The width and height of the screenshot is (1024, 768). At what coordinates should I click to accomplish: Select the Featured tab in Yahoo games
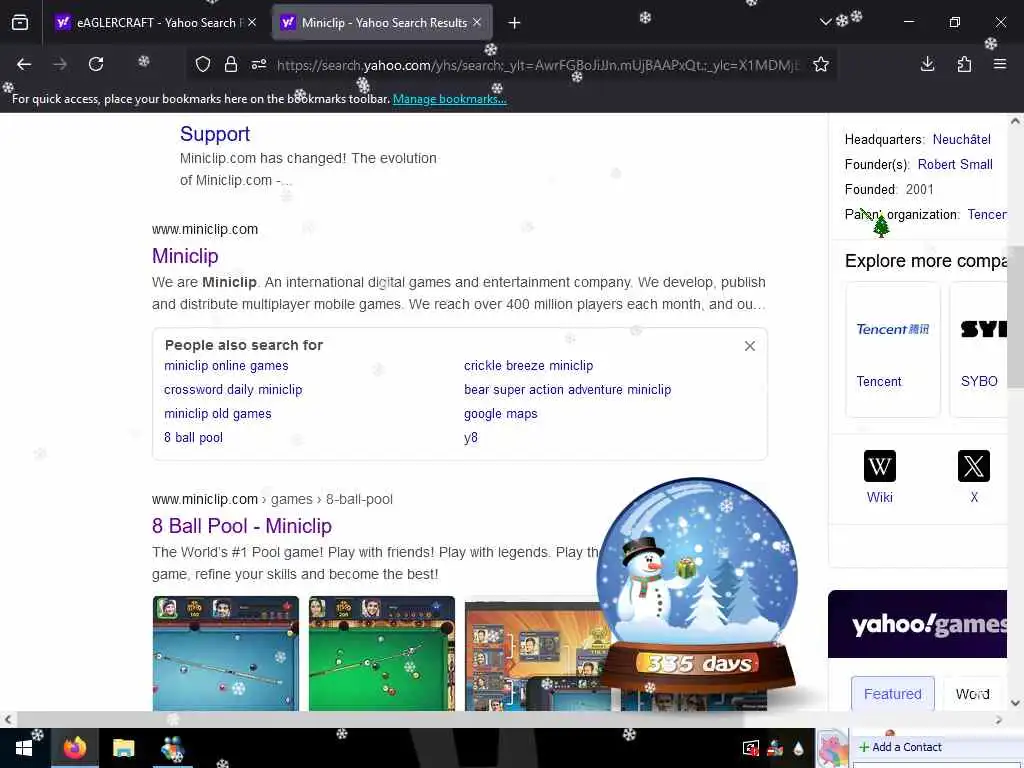click(893, 694)
